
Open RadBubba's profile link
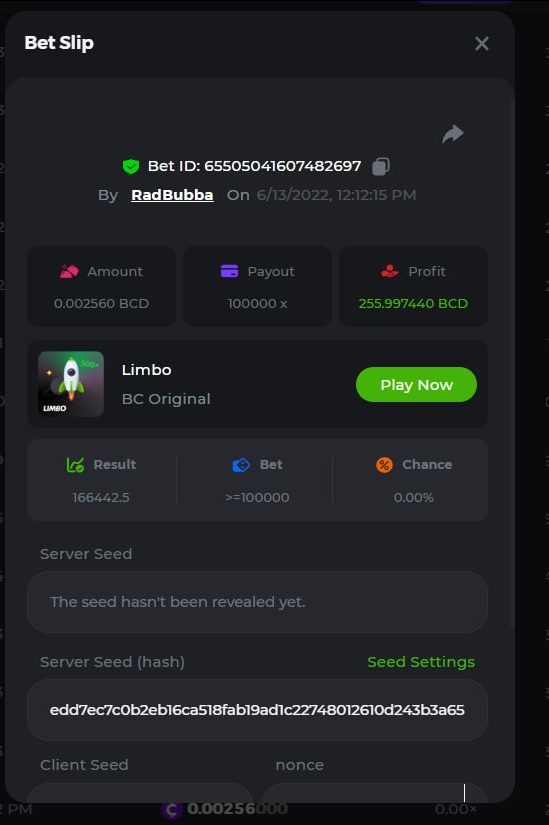pos(172,195)
